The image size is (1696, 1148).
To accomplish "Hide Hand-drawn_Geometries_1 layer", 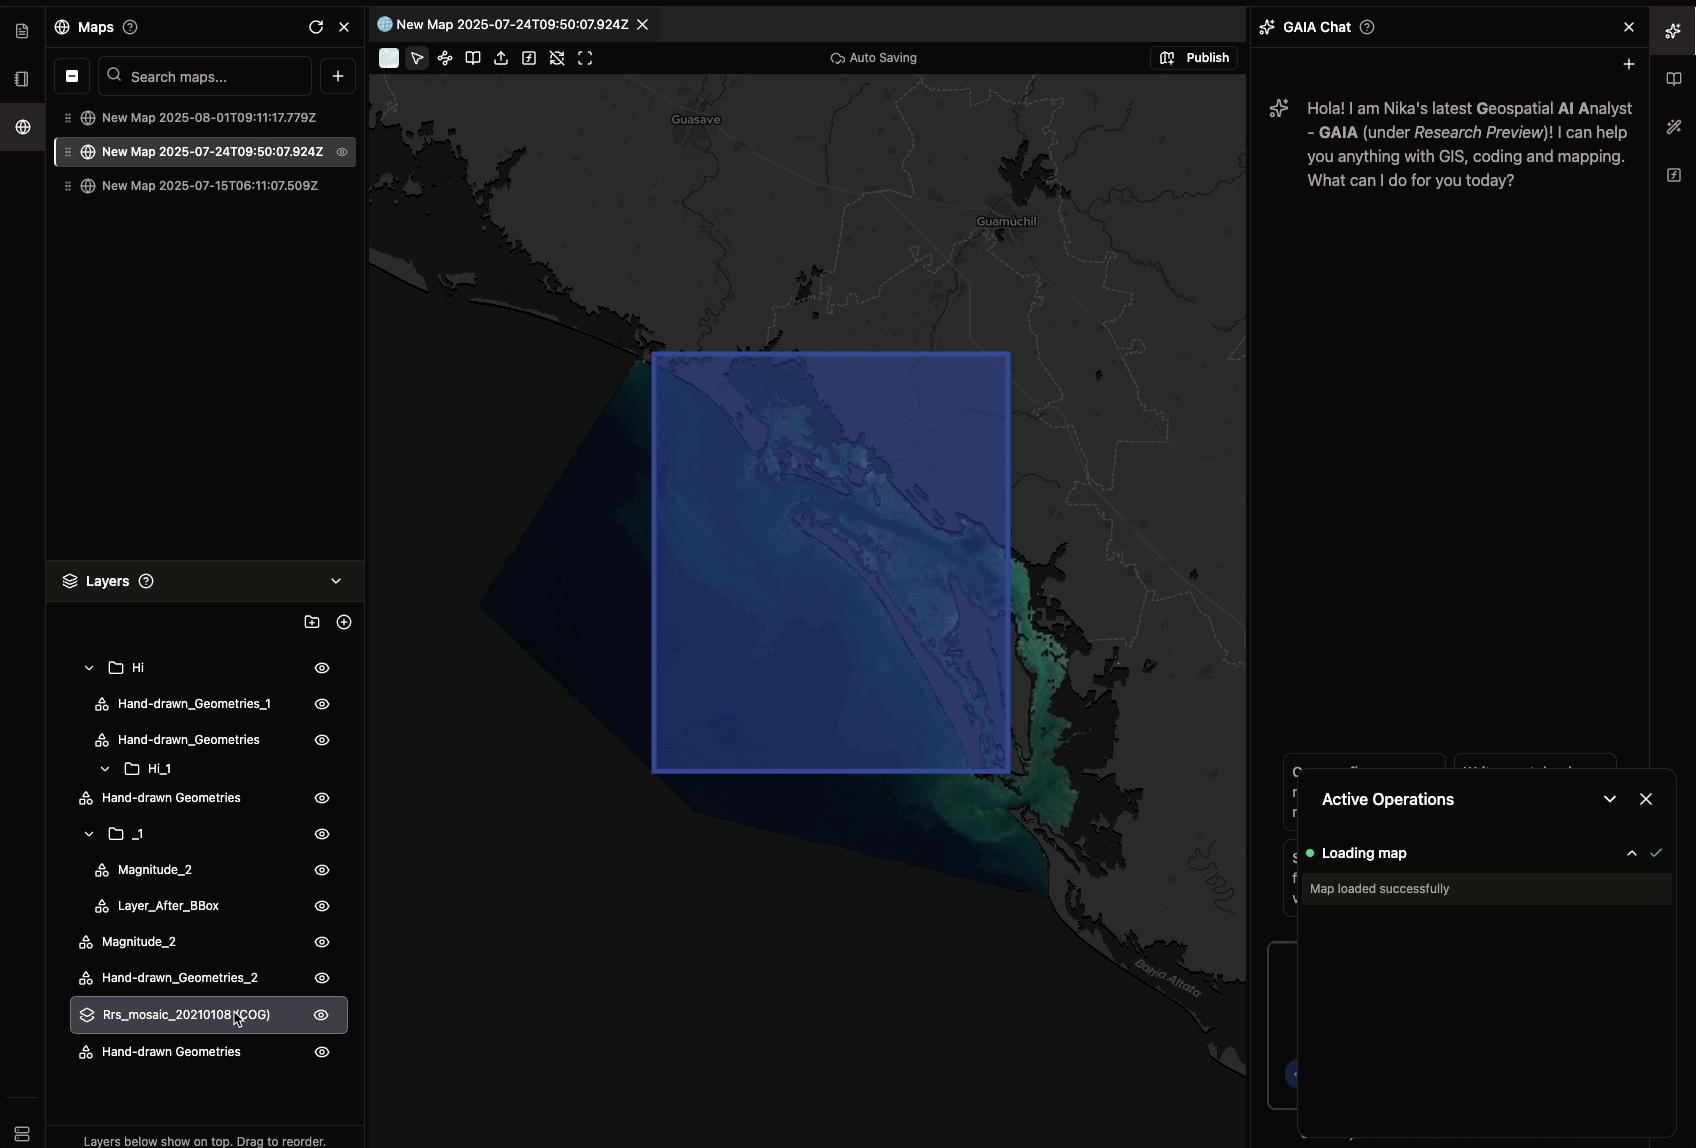I will (x=322, y=704).
